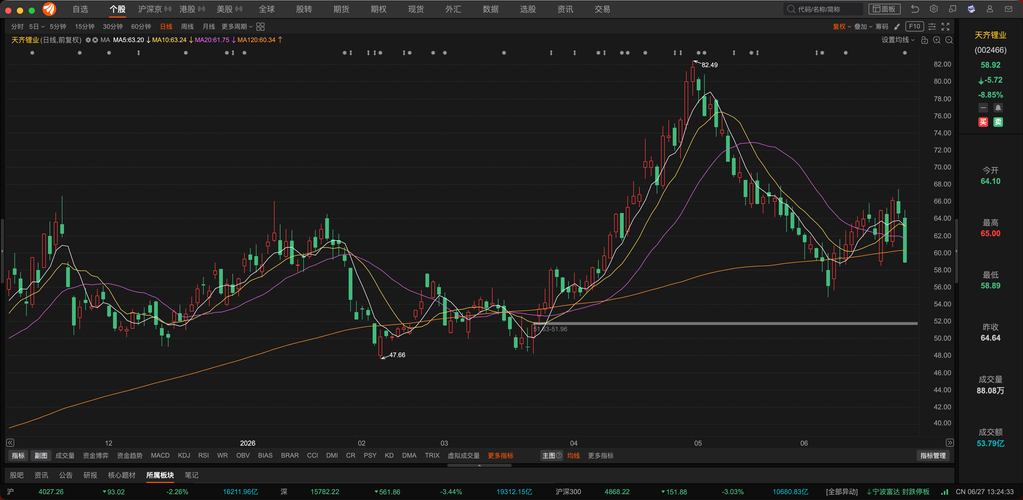Image resolution: width=1023 pixels, height=500 pixels.
Task: Zoom in the K-line chart
Action: 936,40
